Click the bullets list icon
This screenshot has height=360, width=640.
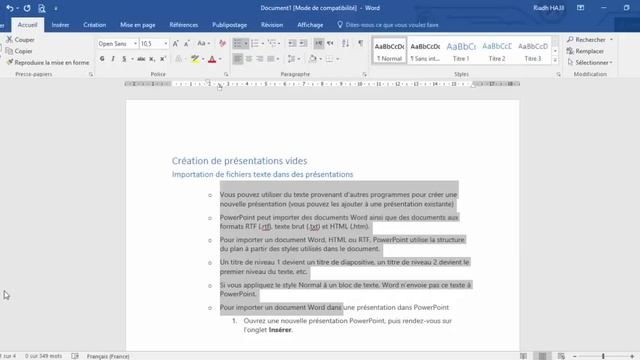238,43
